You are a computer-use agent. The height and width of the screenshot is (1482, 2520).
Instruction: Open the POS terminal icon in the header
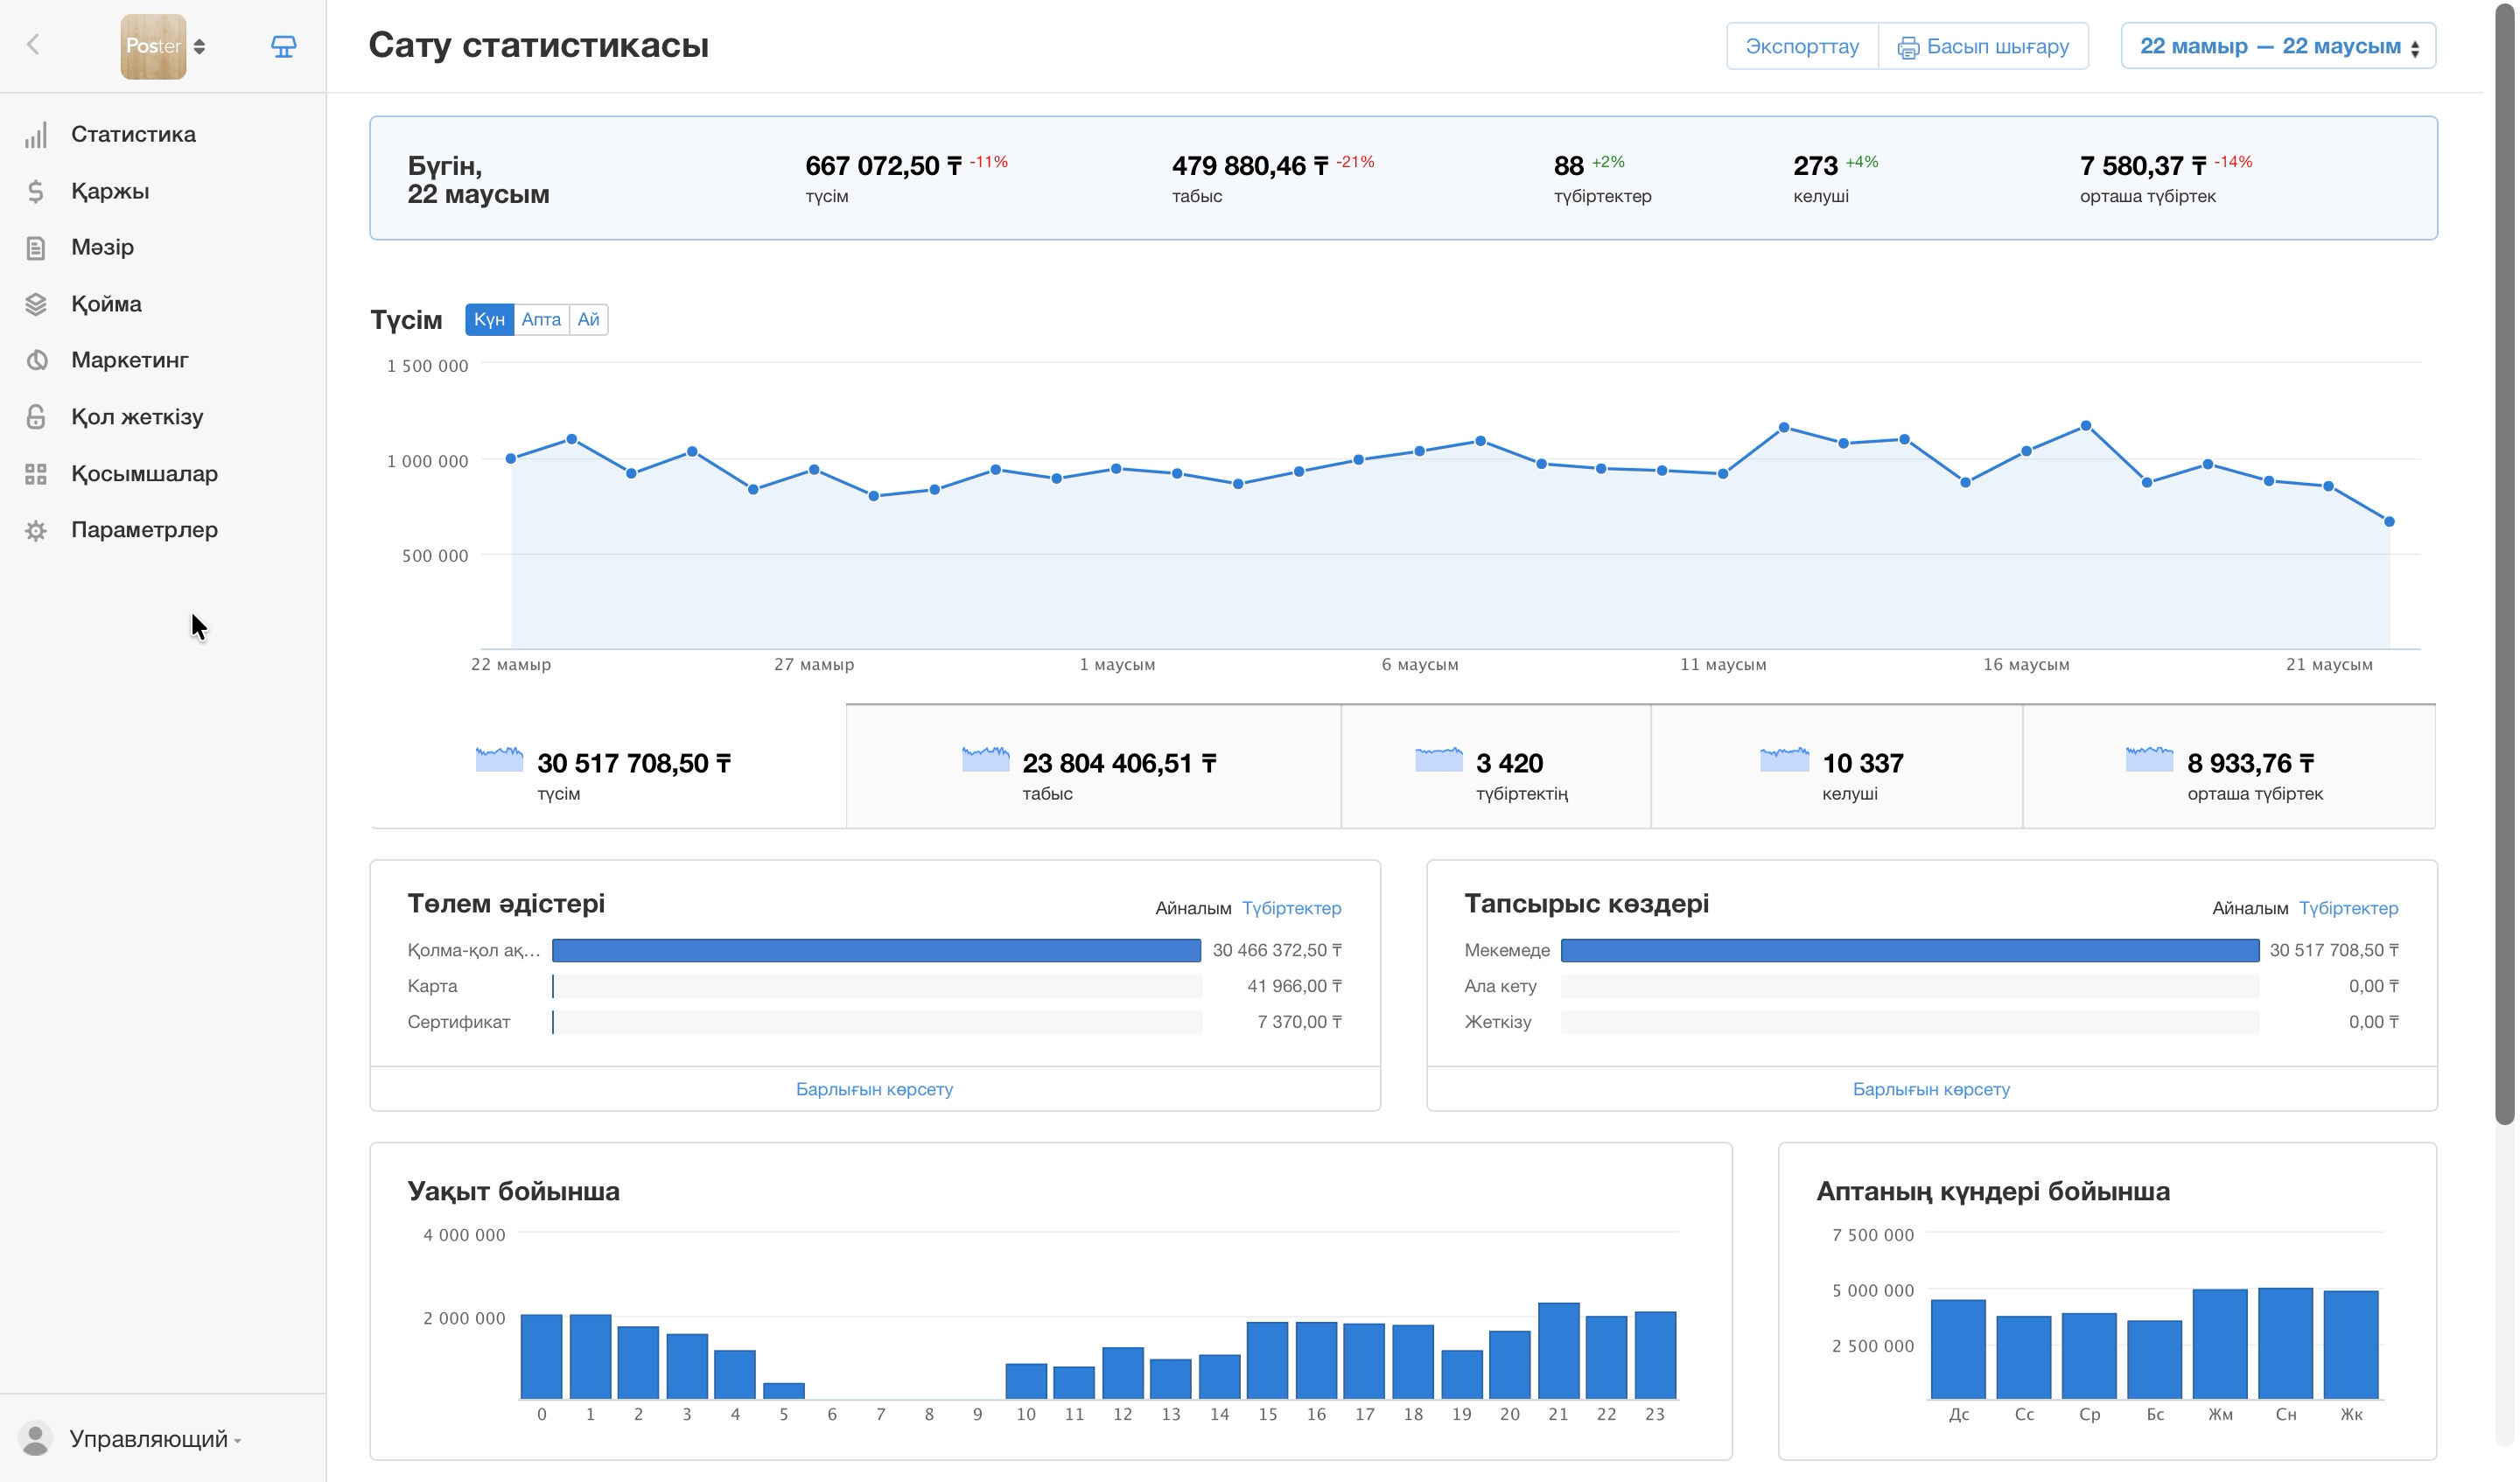coord(284,46)
